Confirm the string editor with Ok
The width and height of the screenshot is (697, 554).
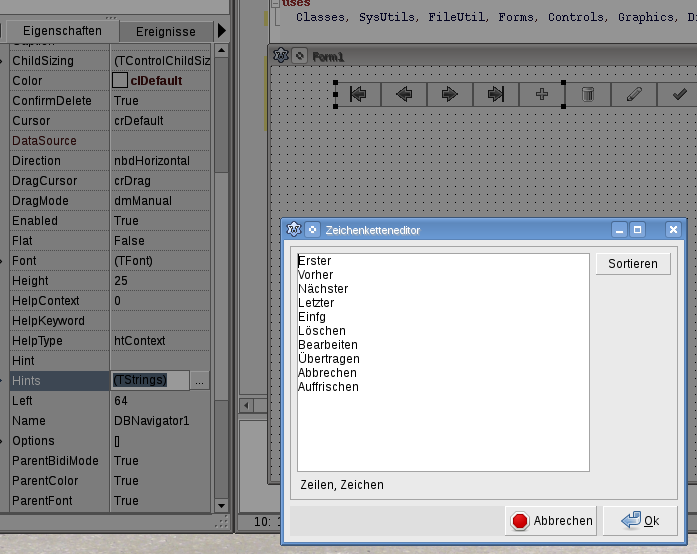tap(640, 520)
